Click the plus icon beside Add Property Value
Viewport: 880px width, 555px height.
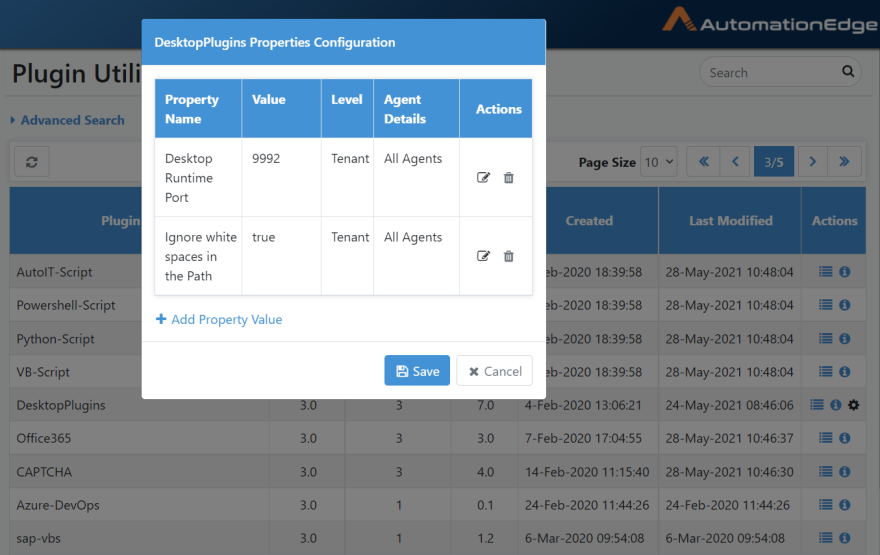coord(161,319)
